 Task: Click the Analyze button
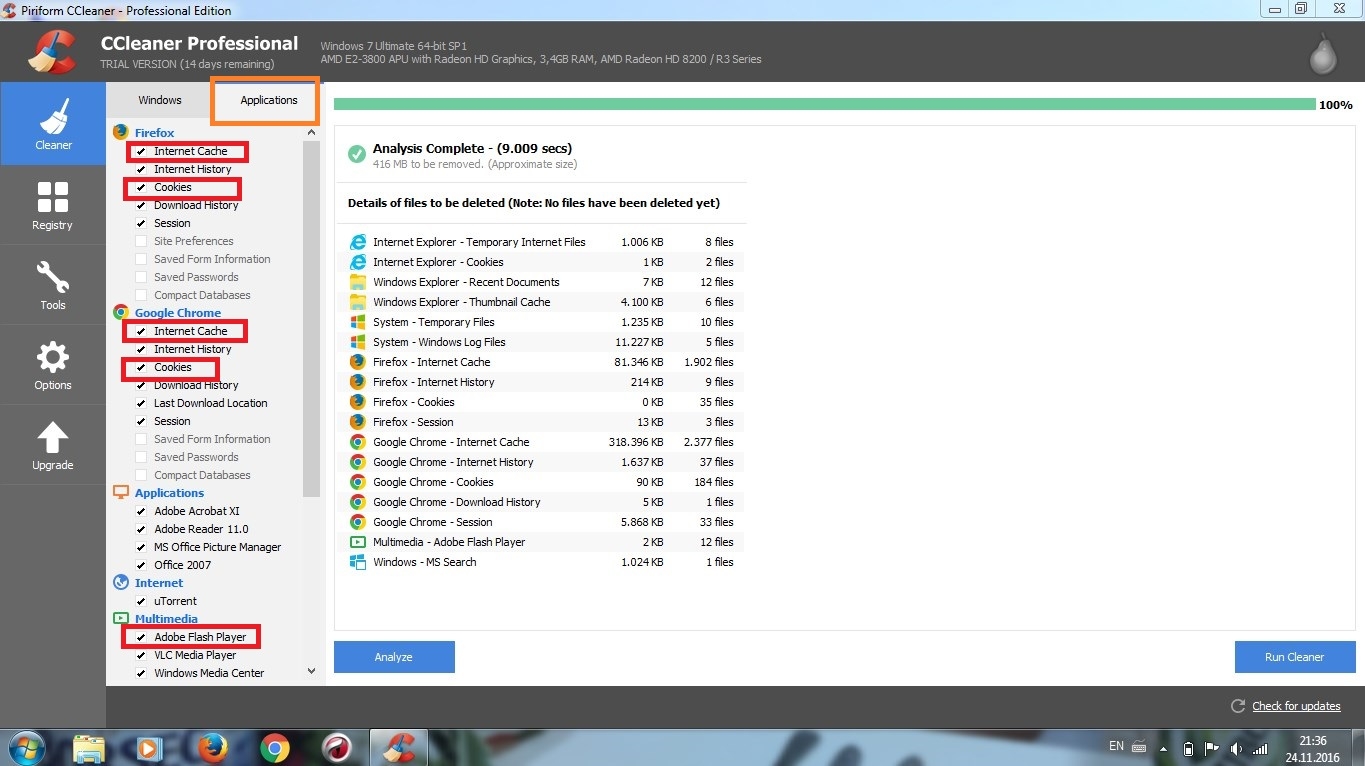click(x=394, y=657)
